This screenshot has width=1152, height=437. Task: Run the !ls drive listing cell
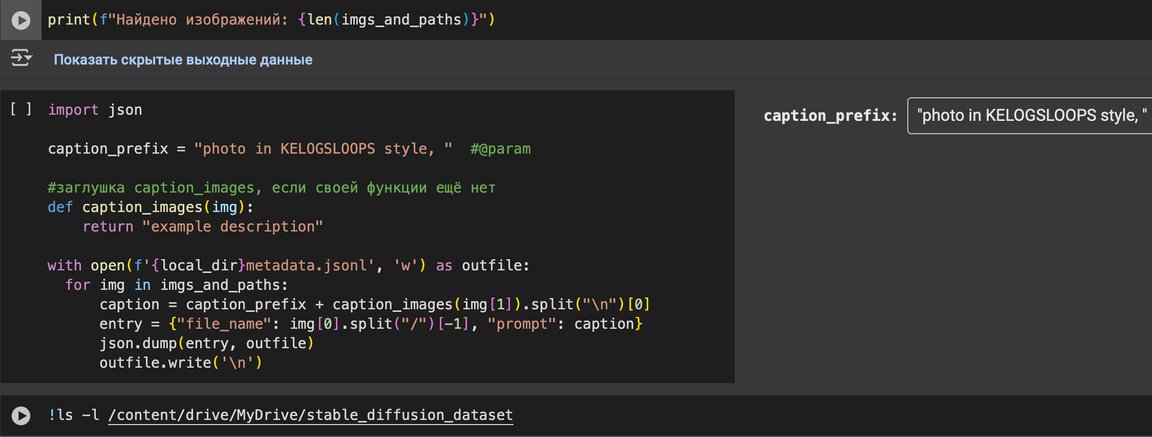point(20,415)
